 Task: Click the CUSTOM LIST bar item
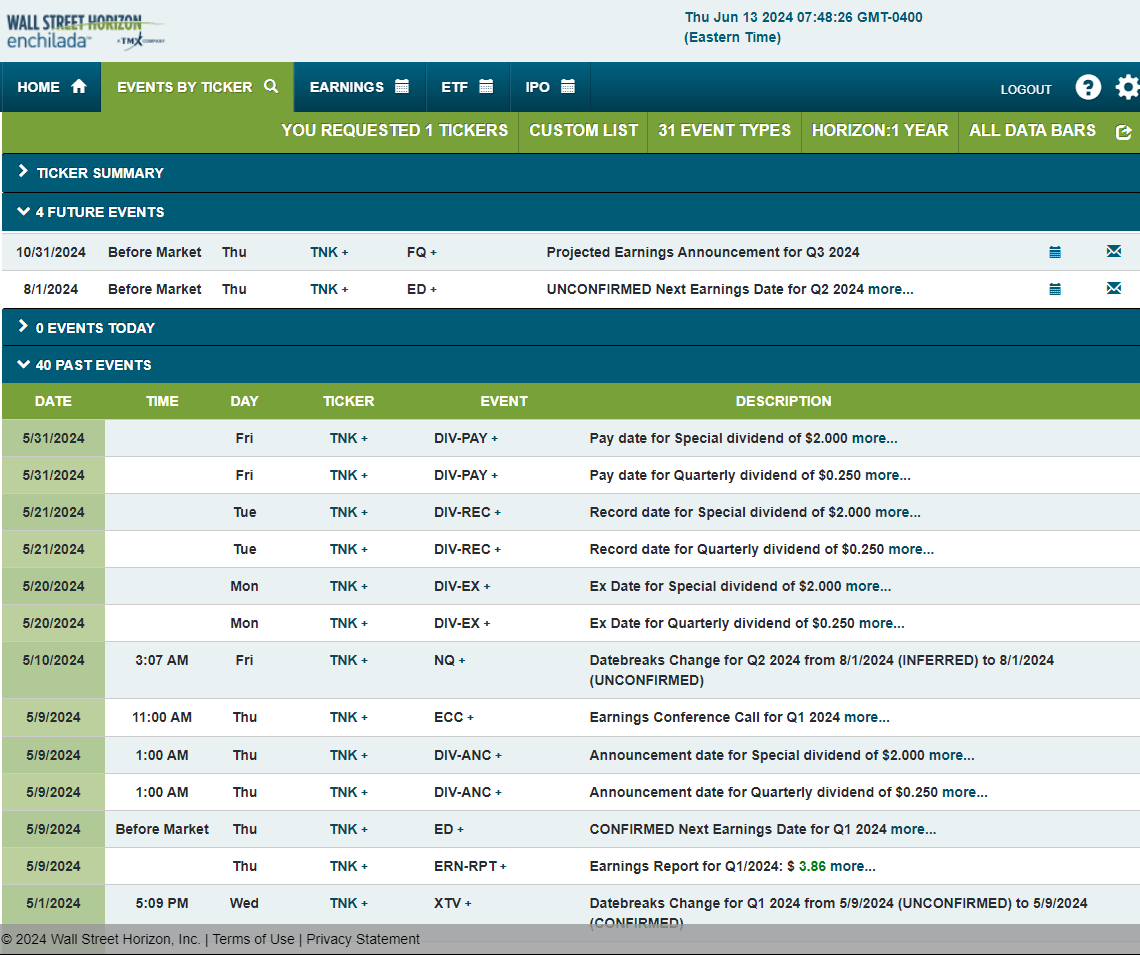click(x=583, y=131)
